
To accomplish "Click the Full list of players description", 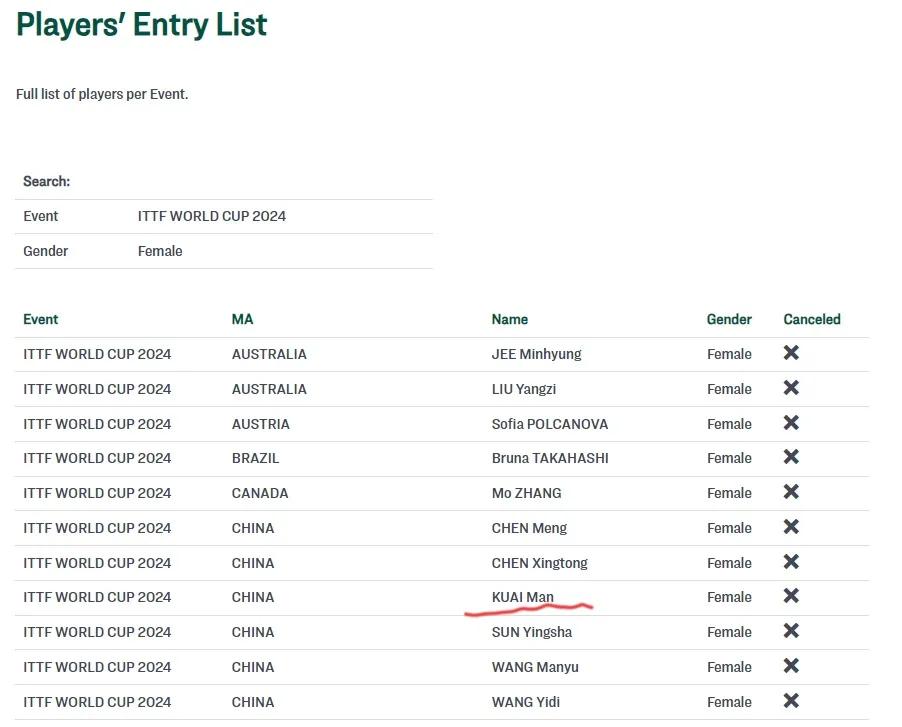I will (x=102, y=94).
